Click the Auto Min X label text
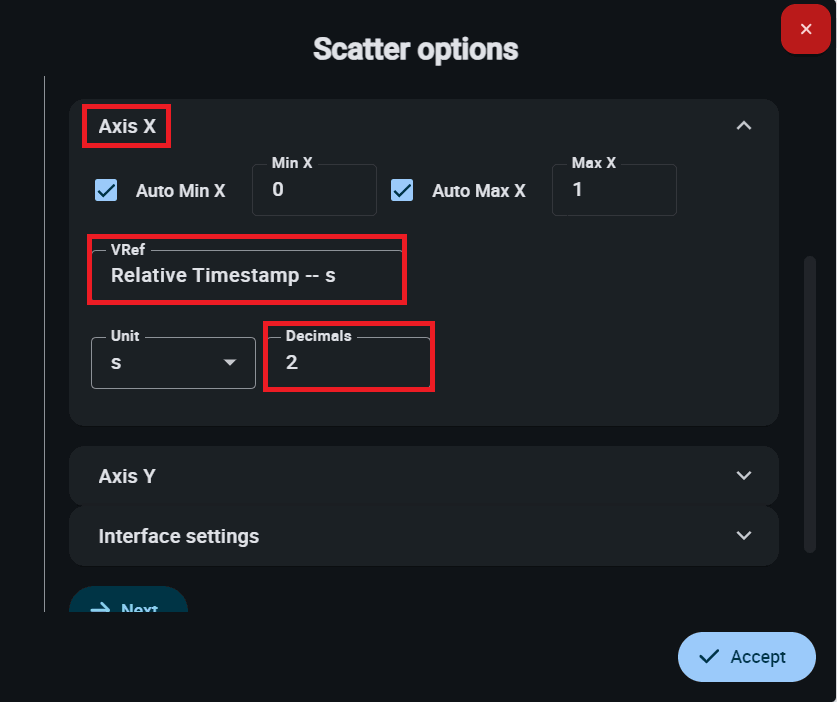 (x=180, y=191)
